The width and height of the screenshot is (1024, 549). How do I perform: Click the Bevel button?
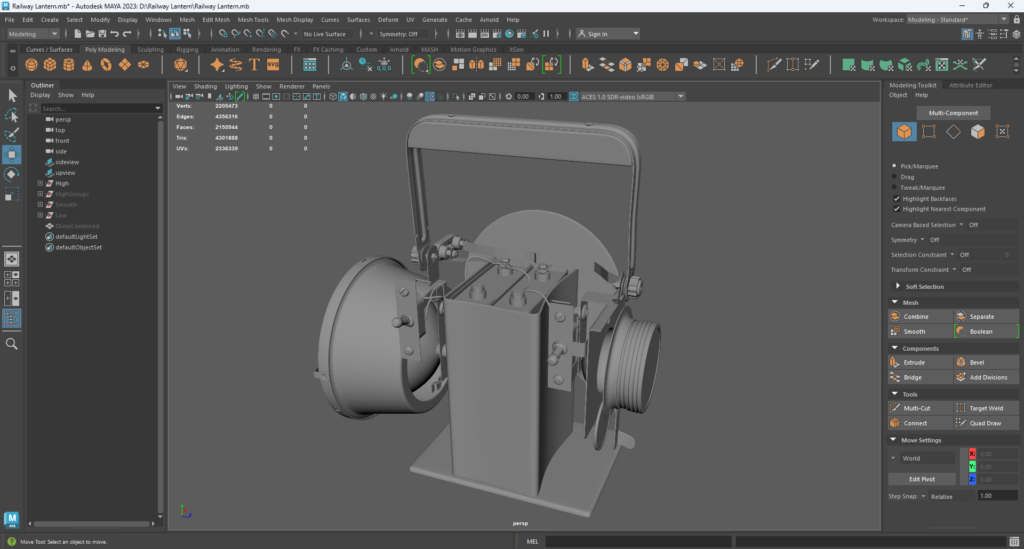point(986,362)
